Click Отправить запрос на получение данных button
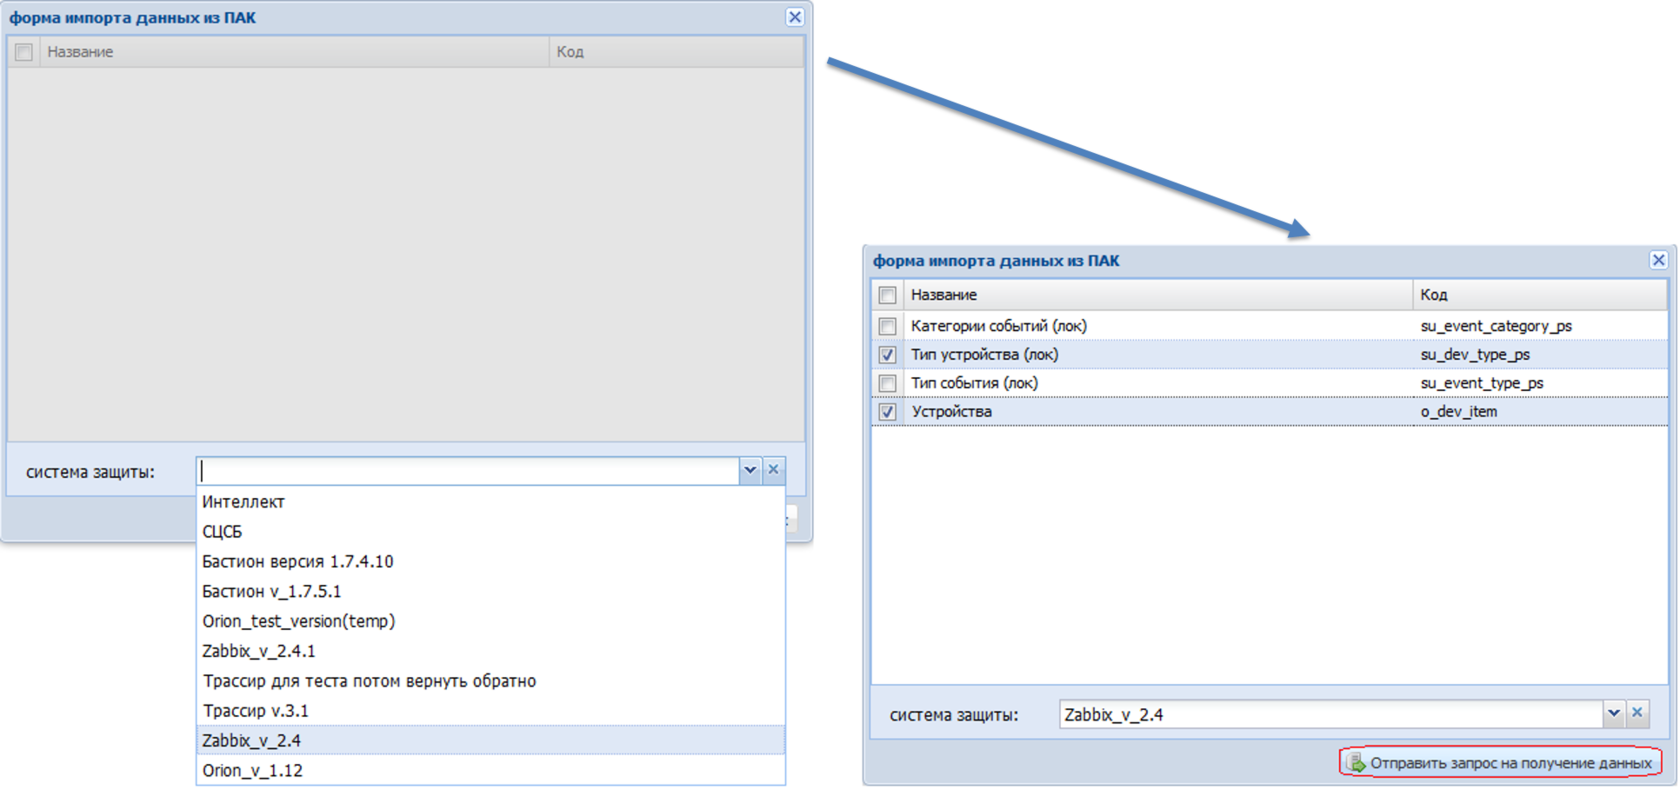The width and height of the screenshot is (1680, 790). point(1500,763)
